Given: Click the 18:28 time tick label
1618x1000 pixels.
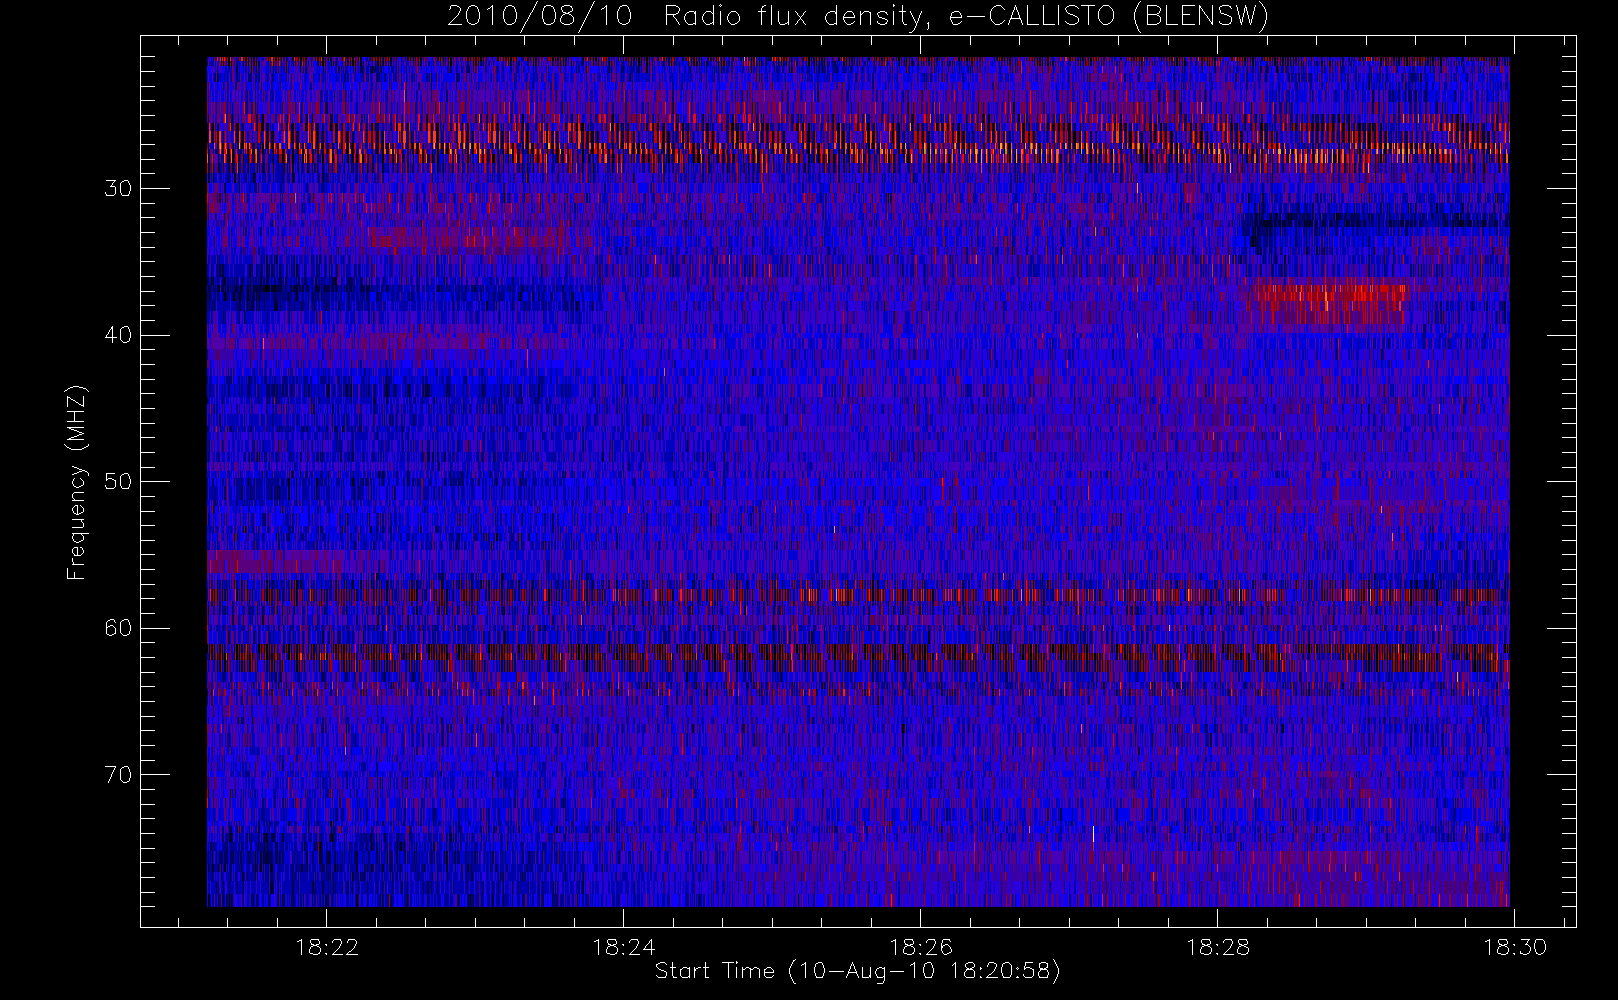Looking at the screenshot, I should pyautogui.click(x=1218, y=947).
